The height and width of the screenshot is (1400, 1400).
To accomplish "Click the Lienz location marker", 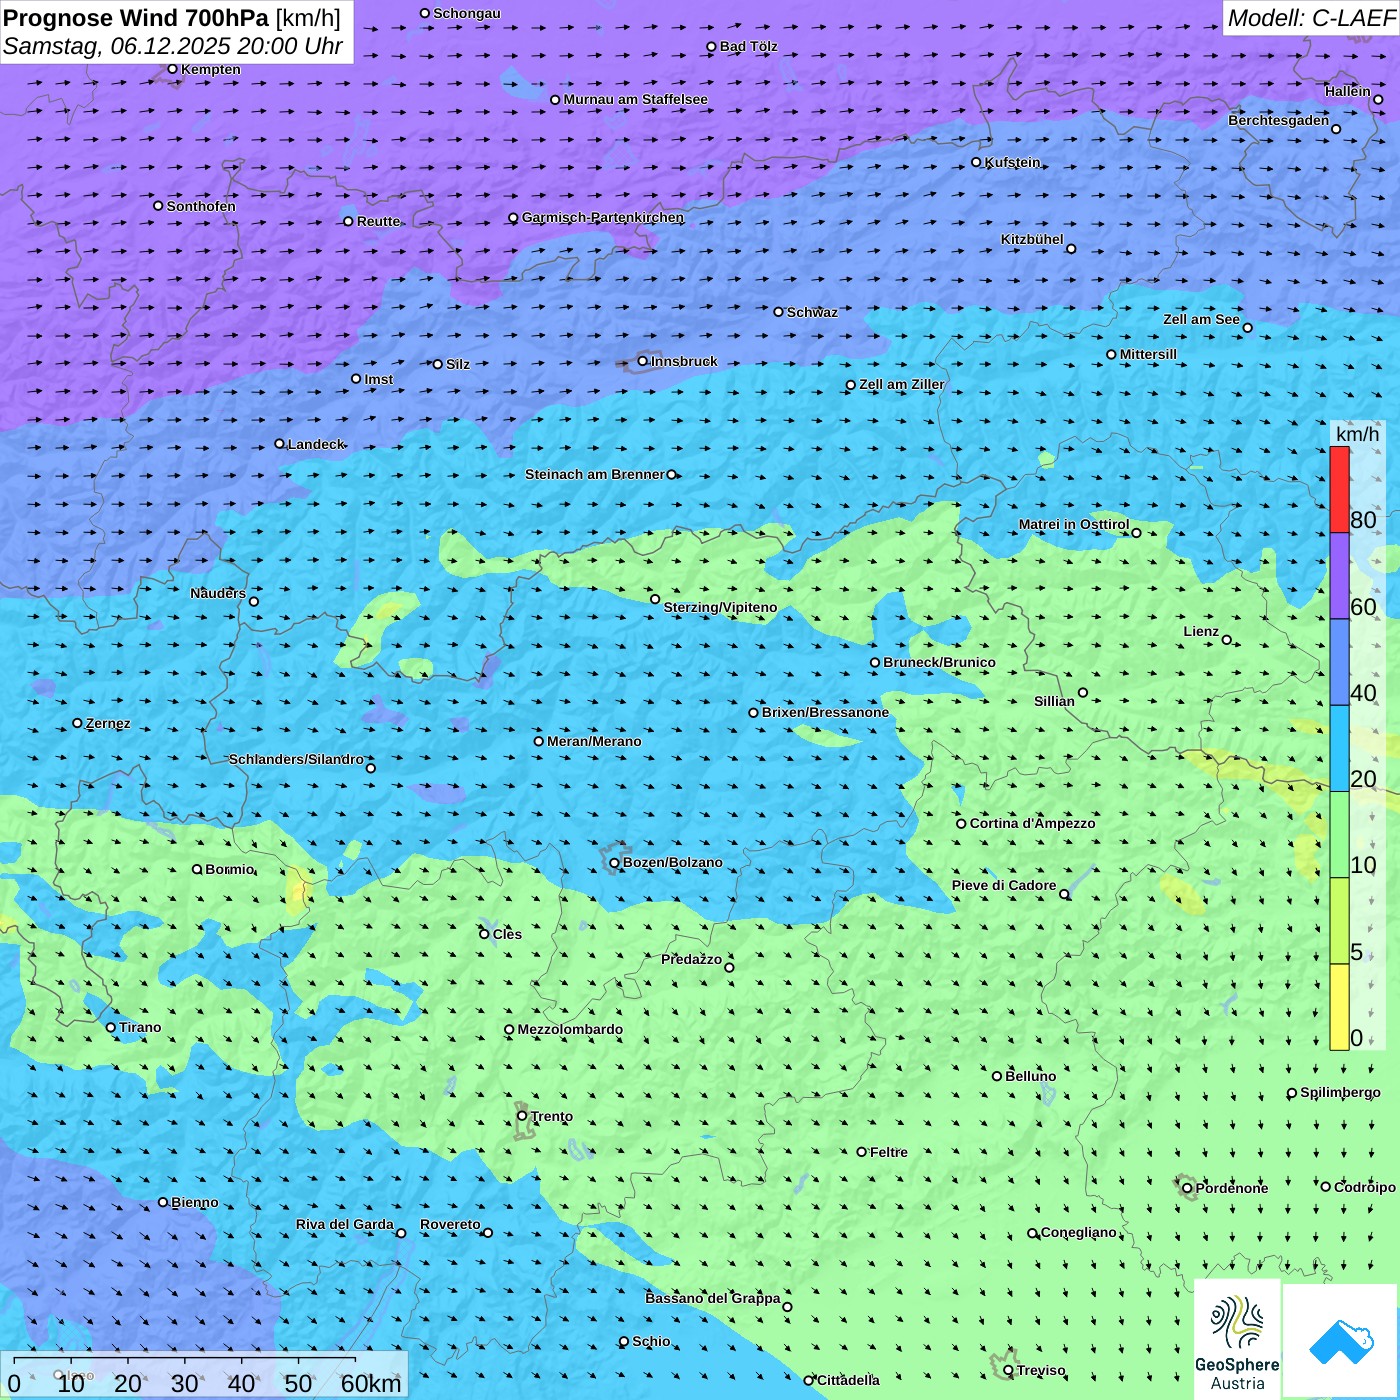I will click(1227, 640).
